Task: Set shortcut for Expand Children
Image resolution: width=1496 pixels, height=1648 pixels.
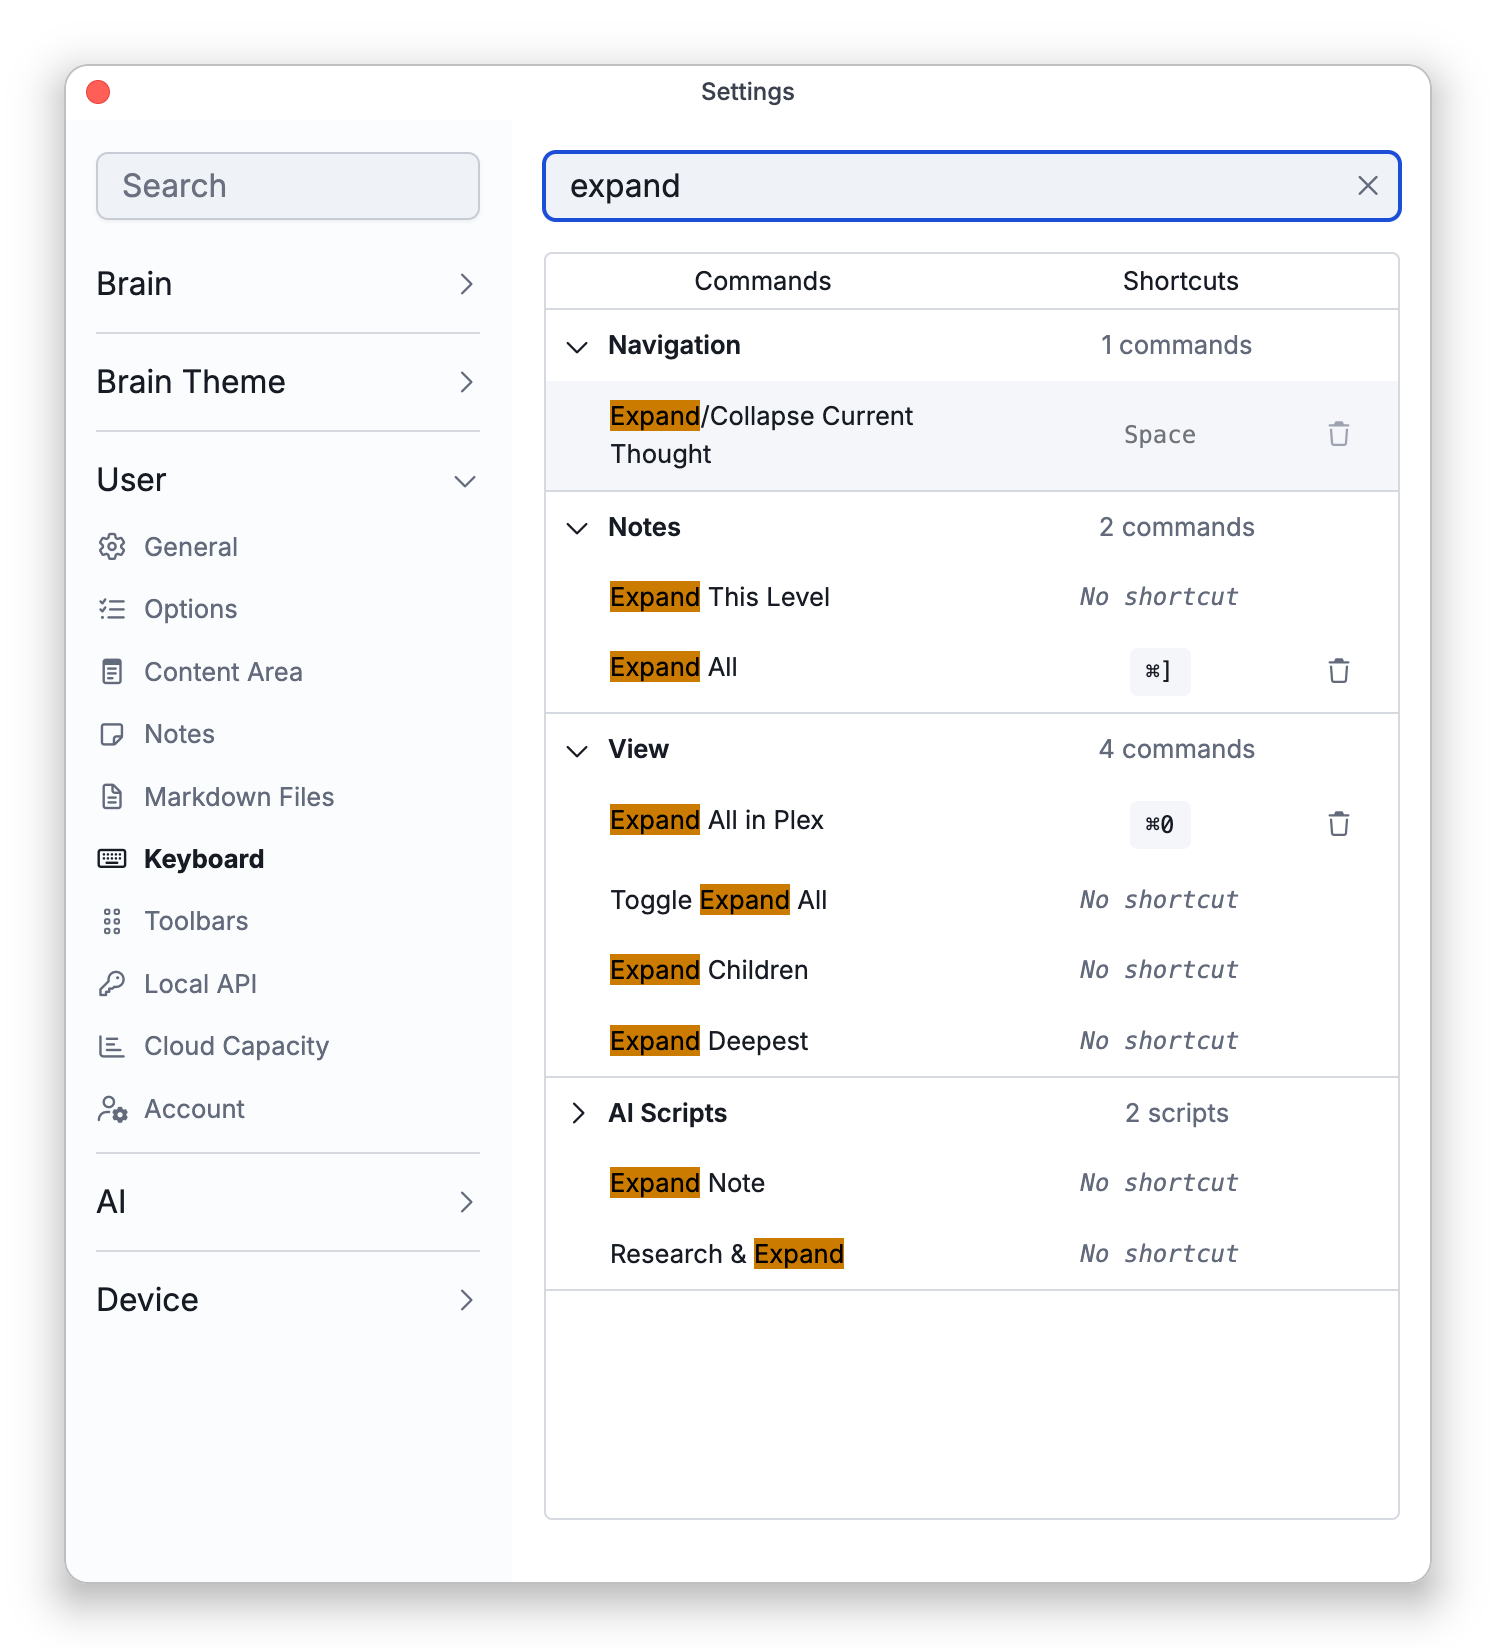Action: pos(1159,970)
